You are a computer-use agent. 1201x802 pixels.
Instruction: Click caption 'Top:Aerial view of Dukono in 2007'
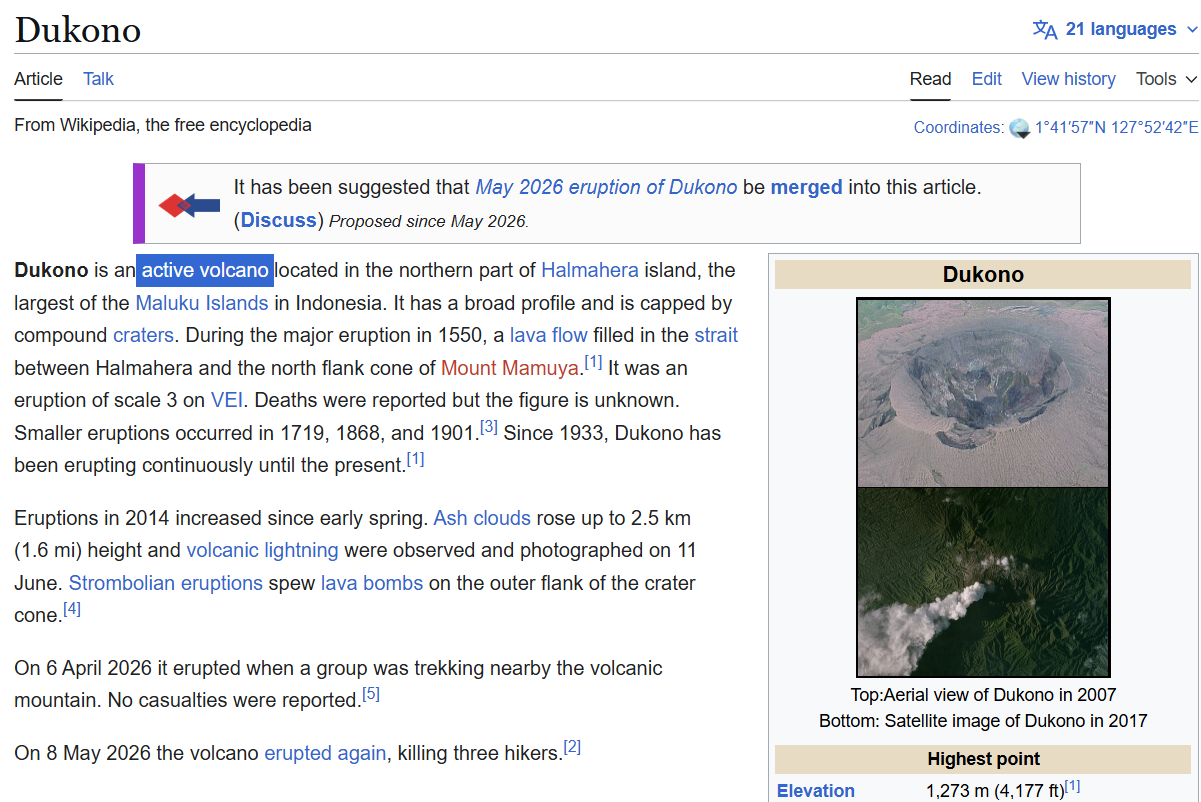tap(983, 694)
